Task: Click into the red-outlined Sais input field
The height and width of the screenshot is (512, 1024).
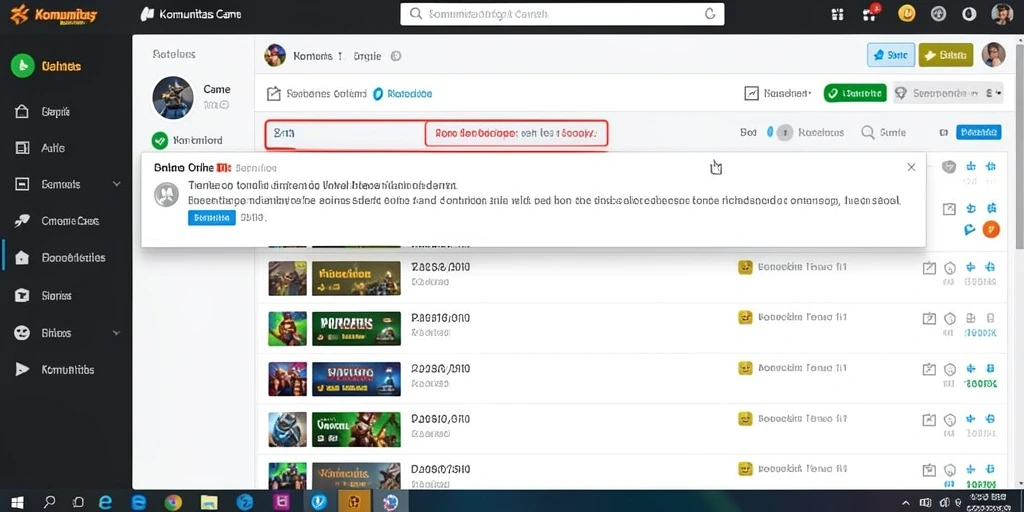Action: click(345, 133)
